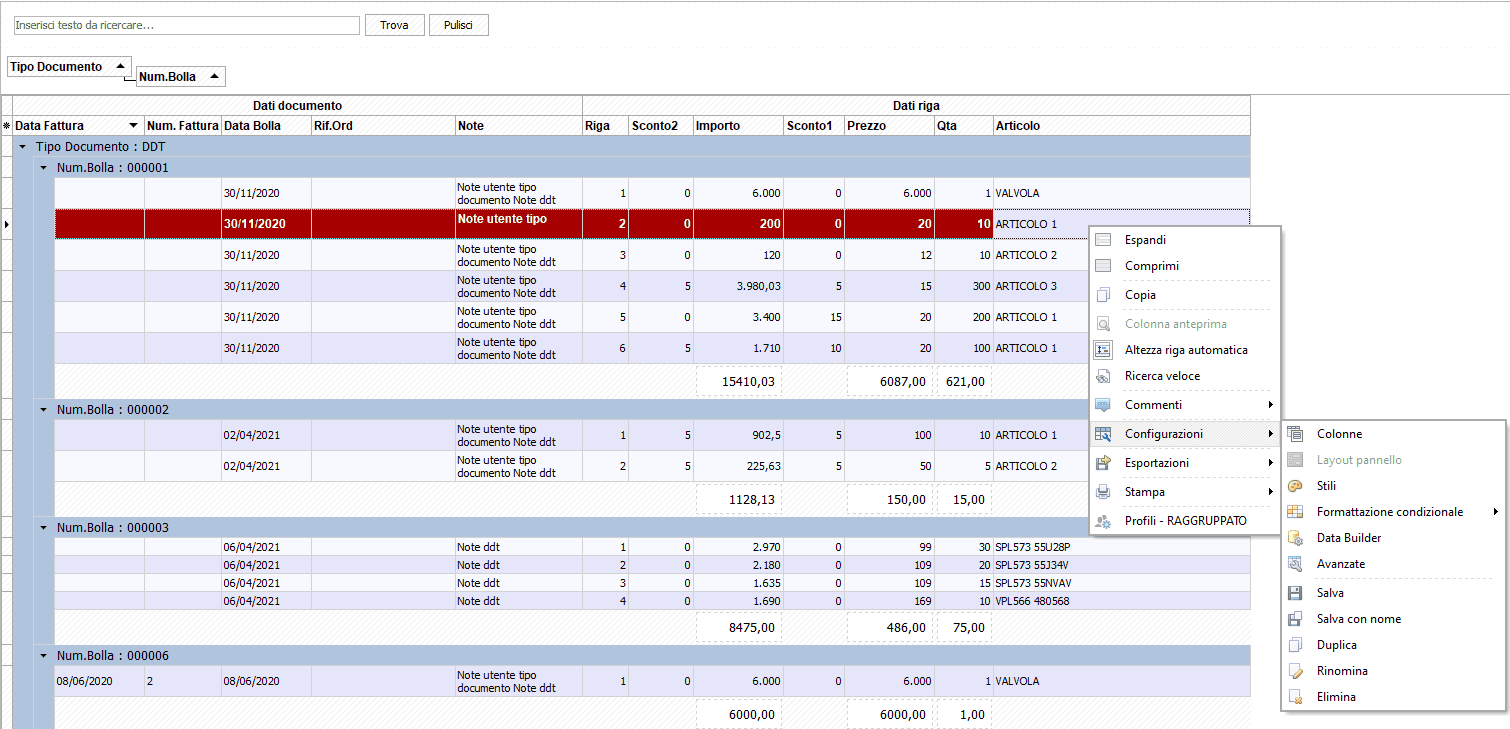Screen dimensions: 1510x729
Task: Click the Elimina icon
Action: 1295,697
